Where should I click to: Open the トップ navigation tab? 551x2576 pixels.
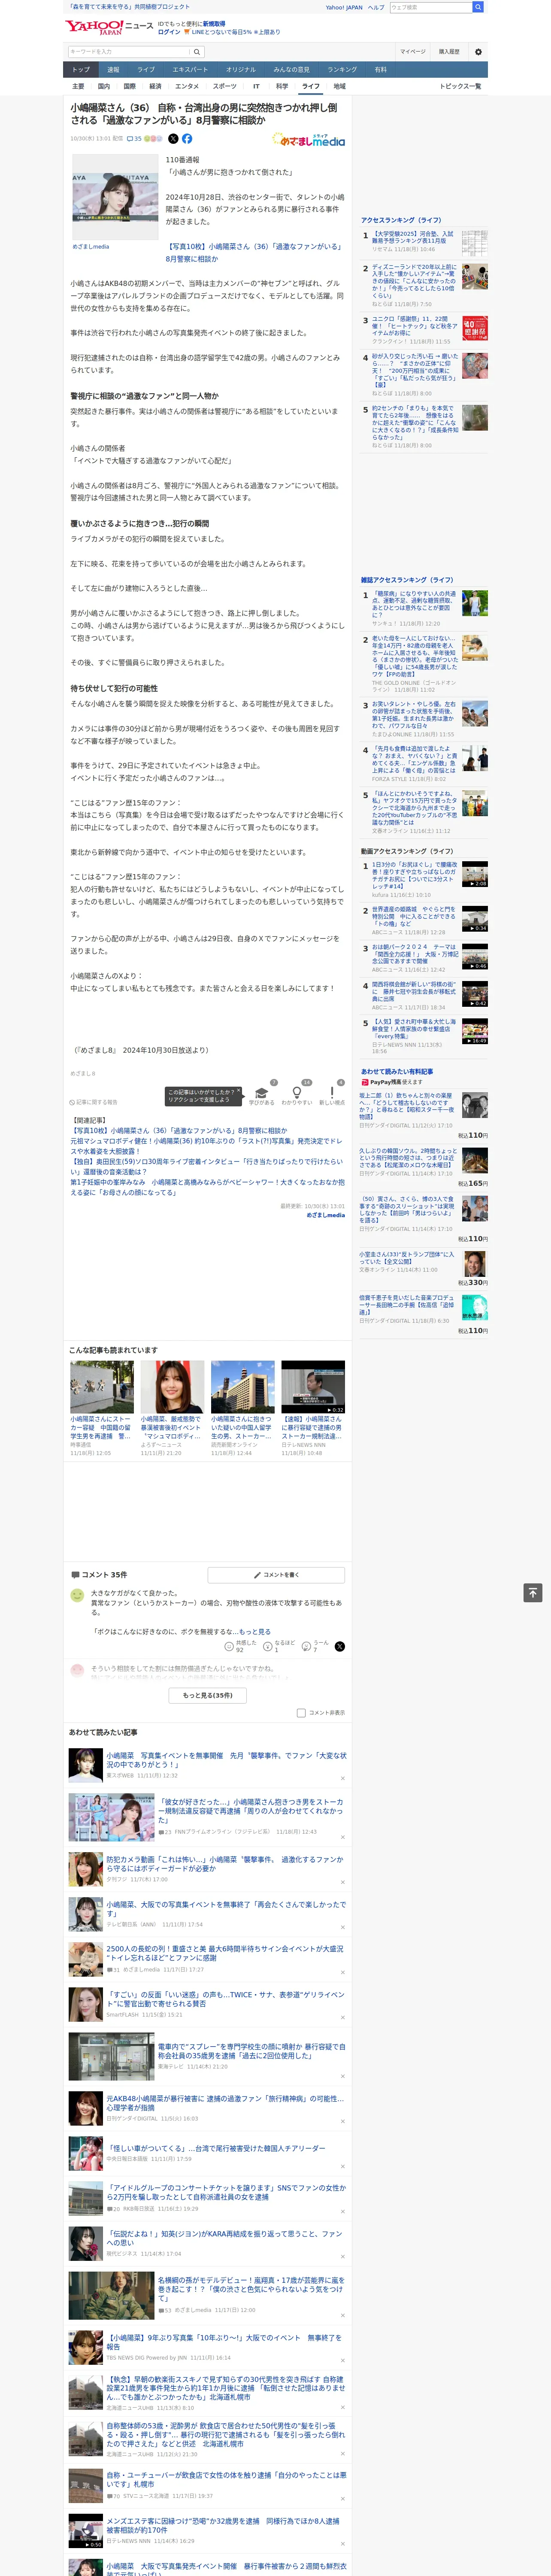[81, 70]
